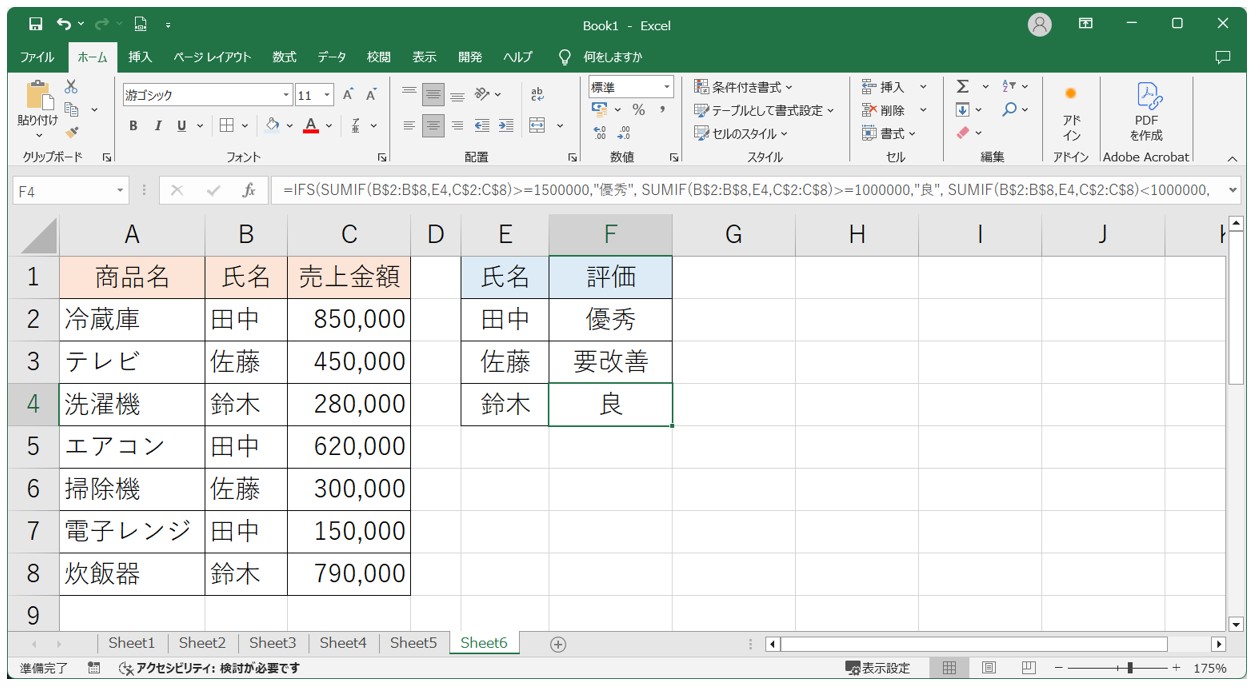1254x687 pixels.
Task: Click the new sheet plus icon
Action: coord(558,644)
